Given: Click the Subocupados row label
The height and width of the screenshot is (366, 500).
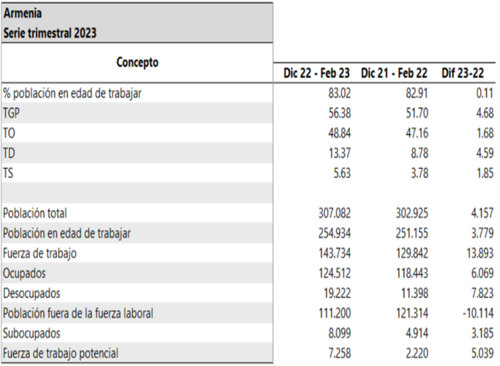Looking at the screenshot, I should tap(32, 333).
